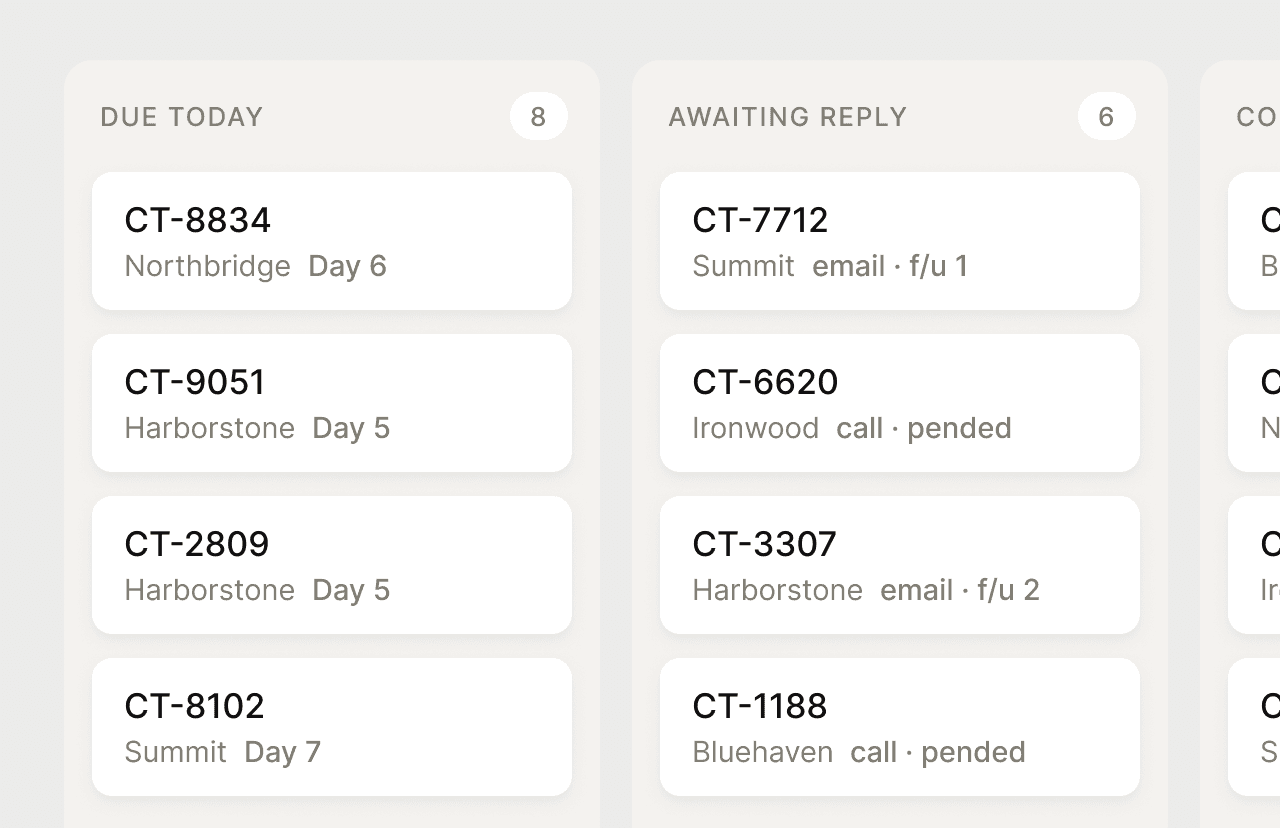The width and height of the screenshot is (1280, 828).
Task: Click the Bluehaven payer name
Action: pyautogui.click(x=763, y=752)
